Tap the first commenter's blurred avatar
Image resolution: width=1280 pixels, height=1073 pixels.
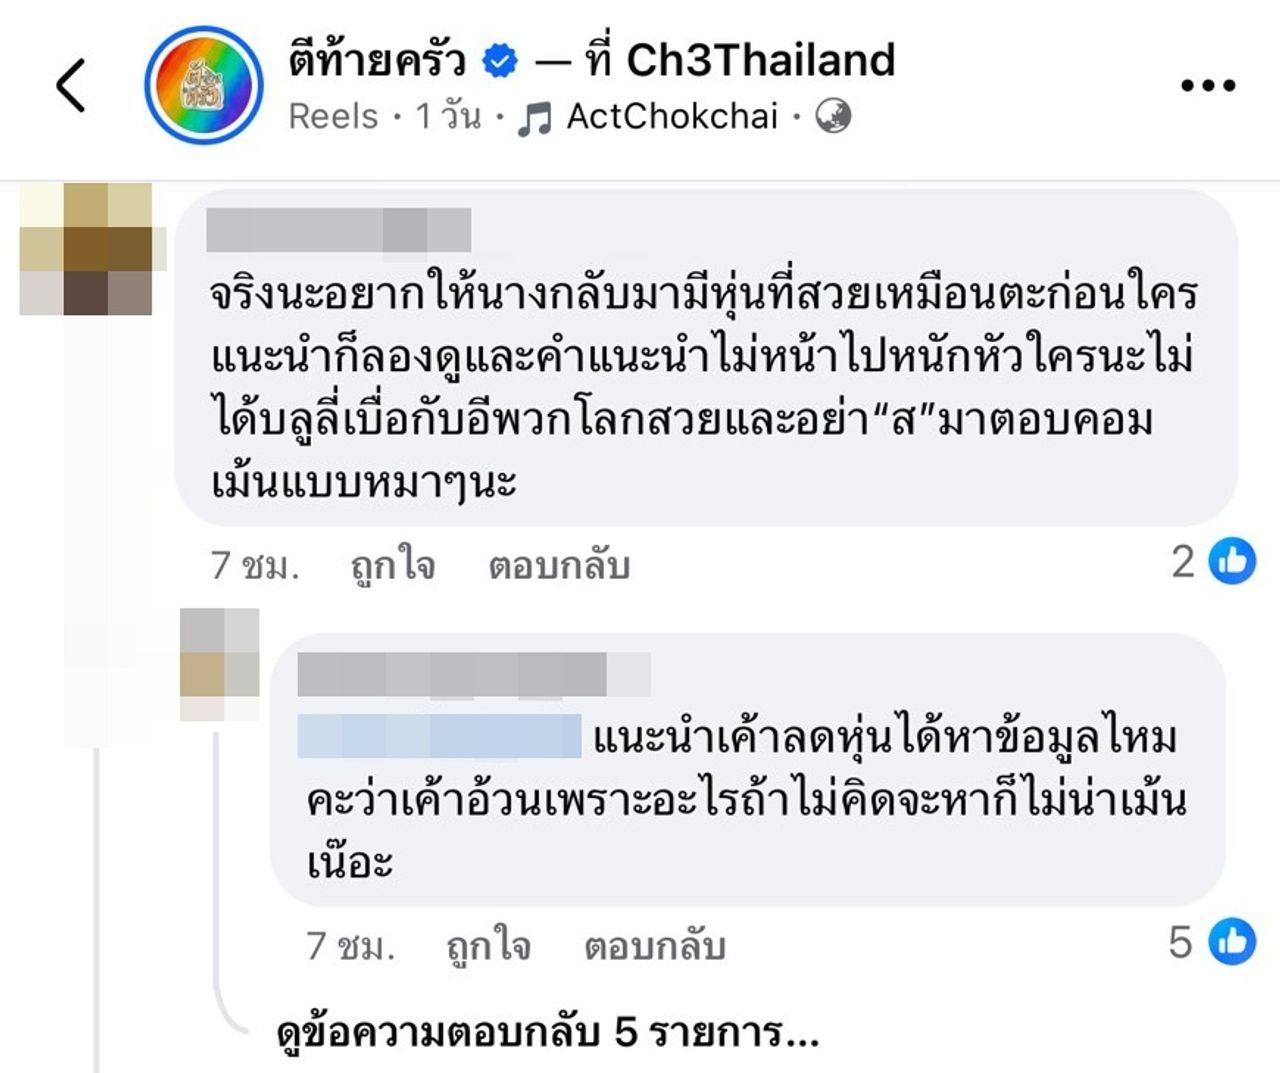(x=87, y=250)
